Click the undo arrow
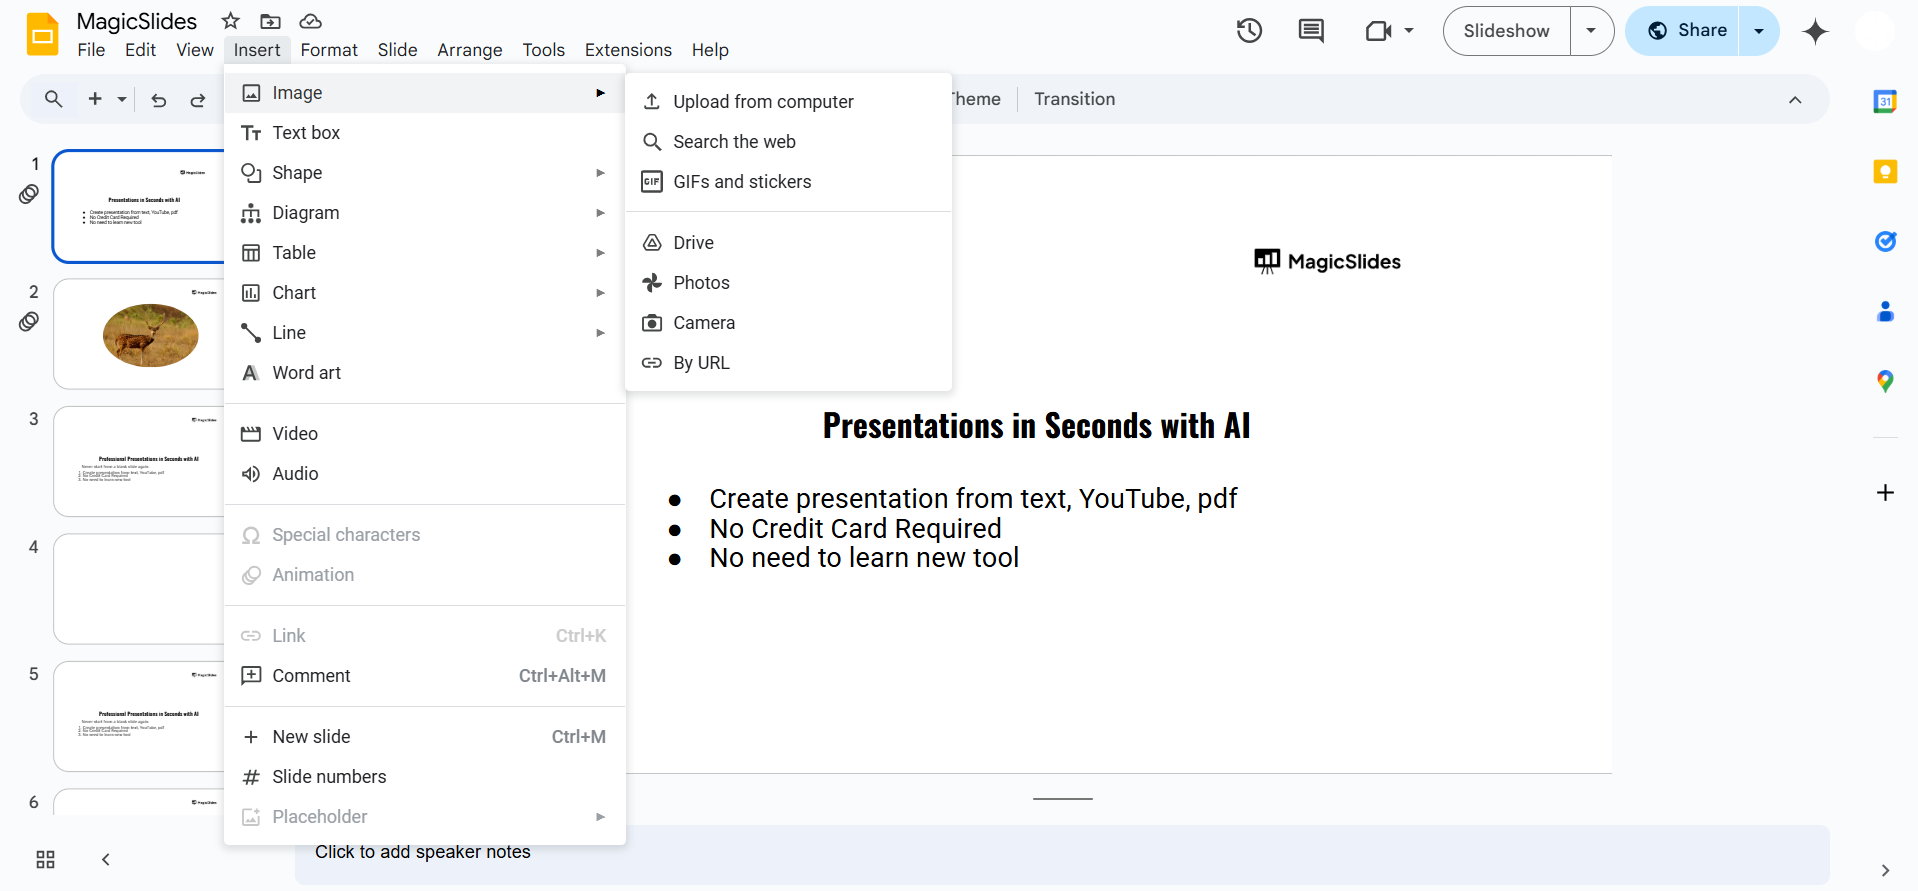This screenshot has height=891, width=1918. [x=158, y=99]
